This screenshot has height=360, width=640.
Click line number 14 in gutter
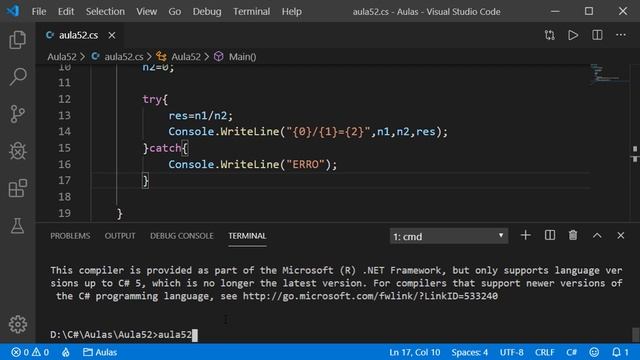[x=64, y=131]
